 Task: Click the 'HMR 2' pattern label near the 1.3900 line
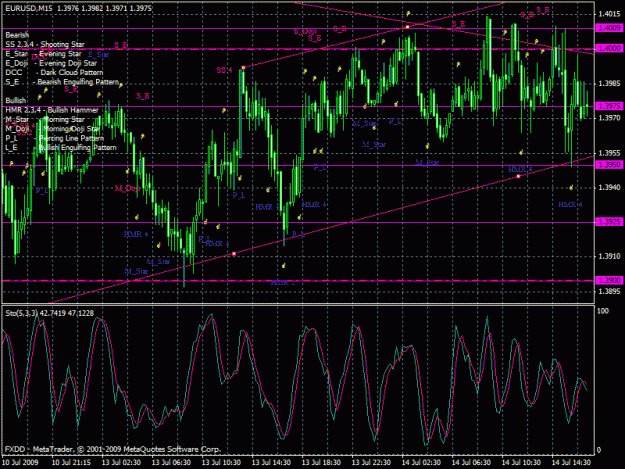tap(283, 283)
